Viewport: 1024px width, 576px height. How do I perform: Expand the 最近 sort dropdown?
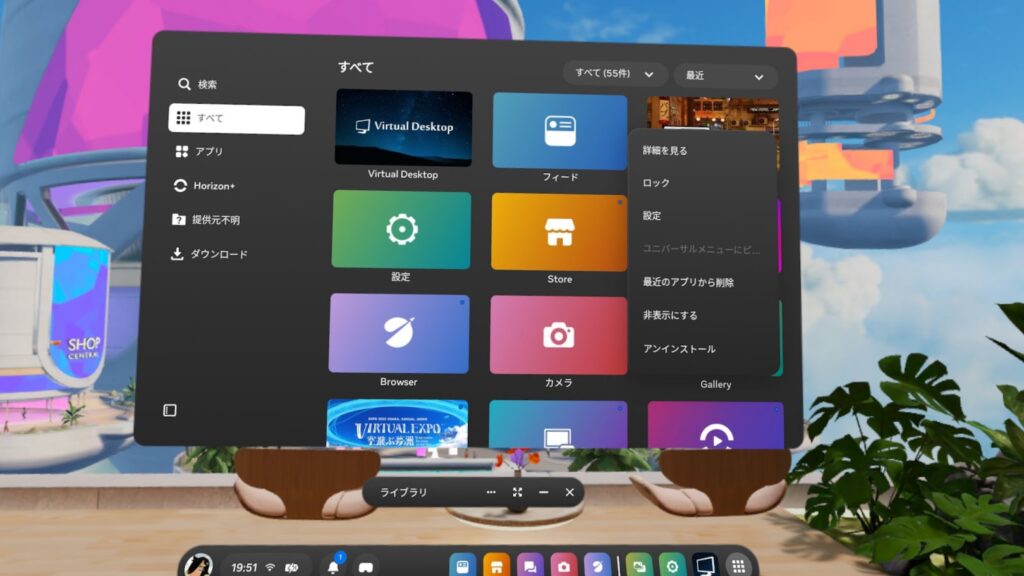(x=725, y=76)
